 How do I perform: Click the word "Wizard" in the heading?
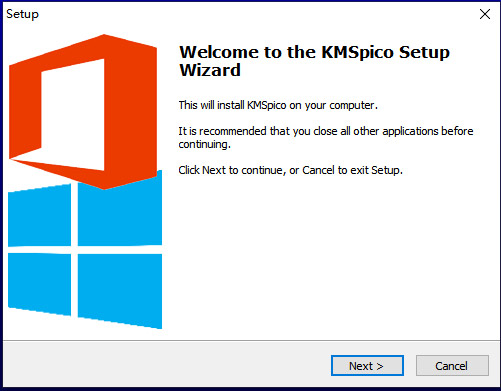[210, 70]
